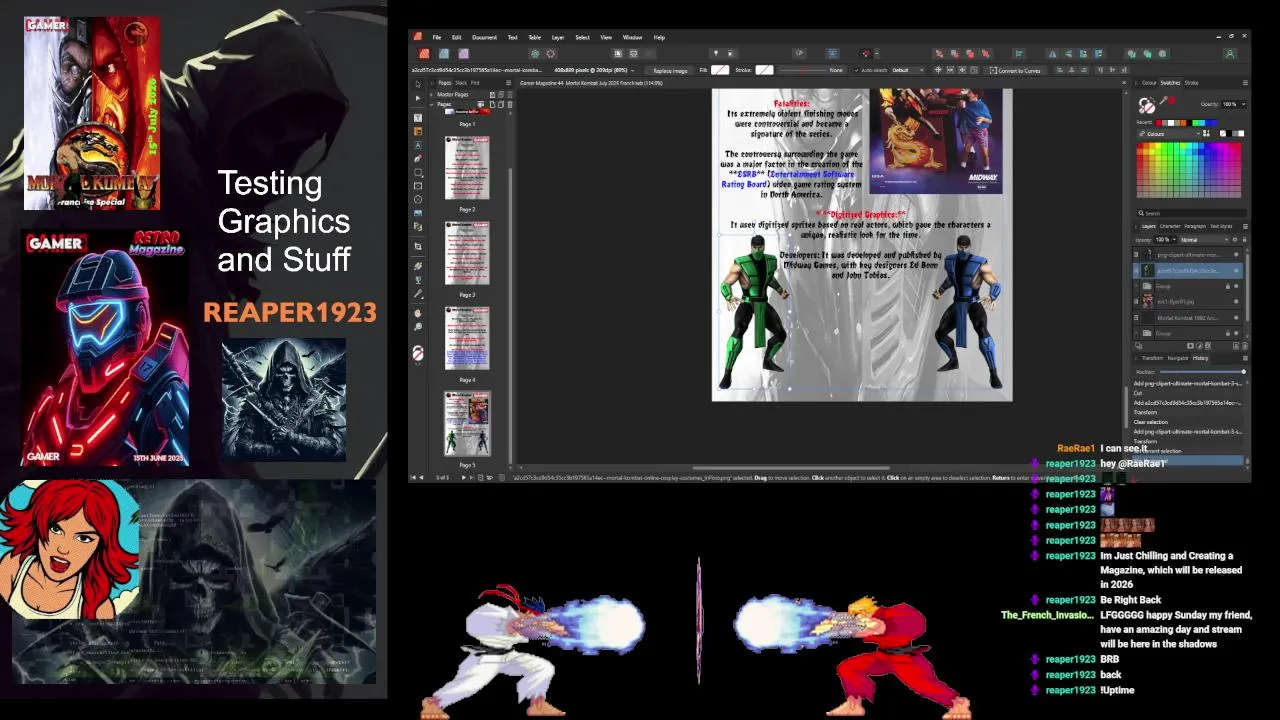Select the Rectangle shape tool
The width and height of the screenshot is (1280, 720).
[x=418, y=172]
